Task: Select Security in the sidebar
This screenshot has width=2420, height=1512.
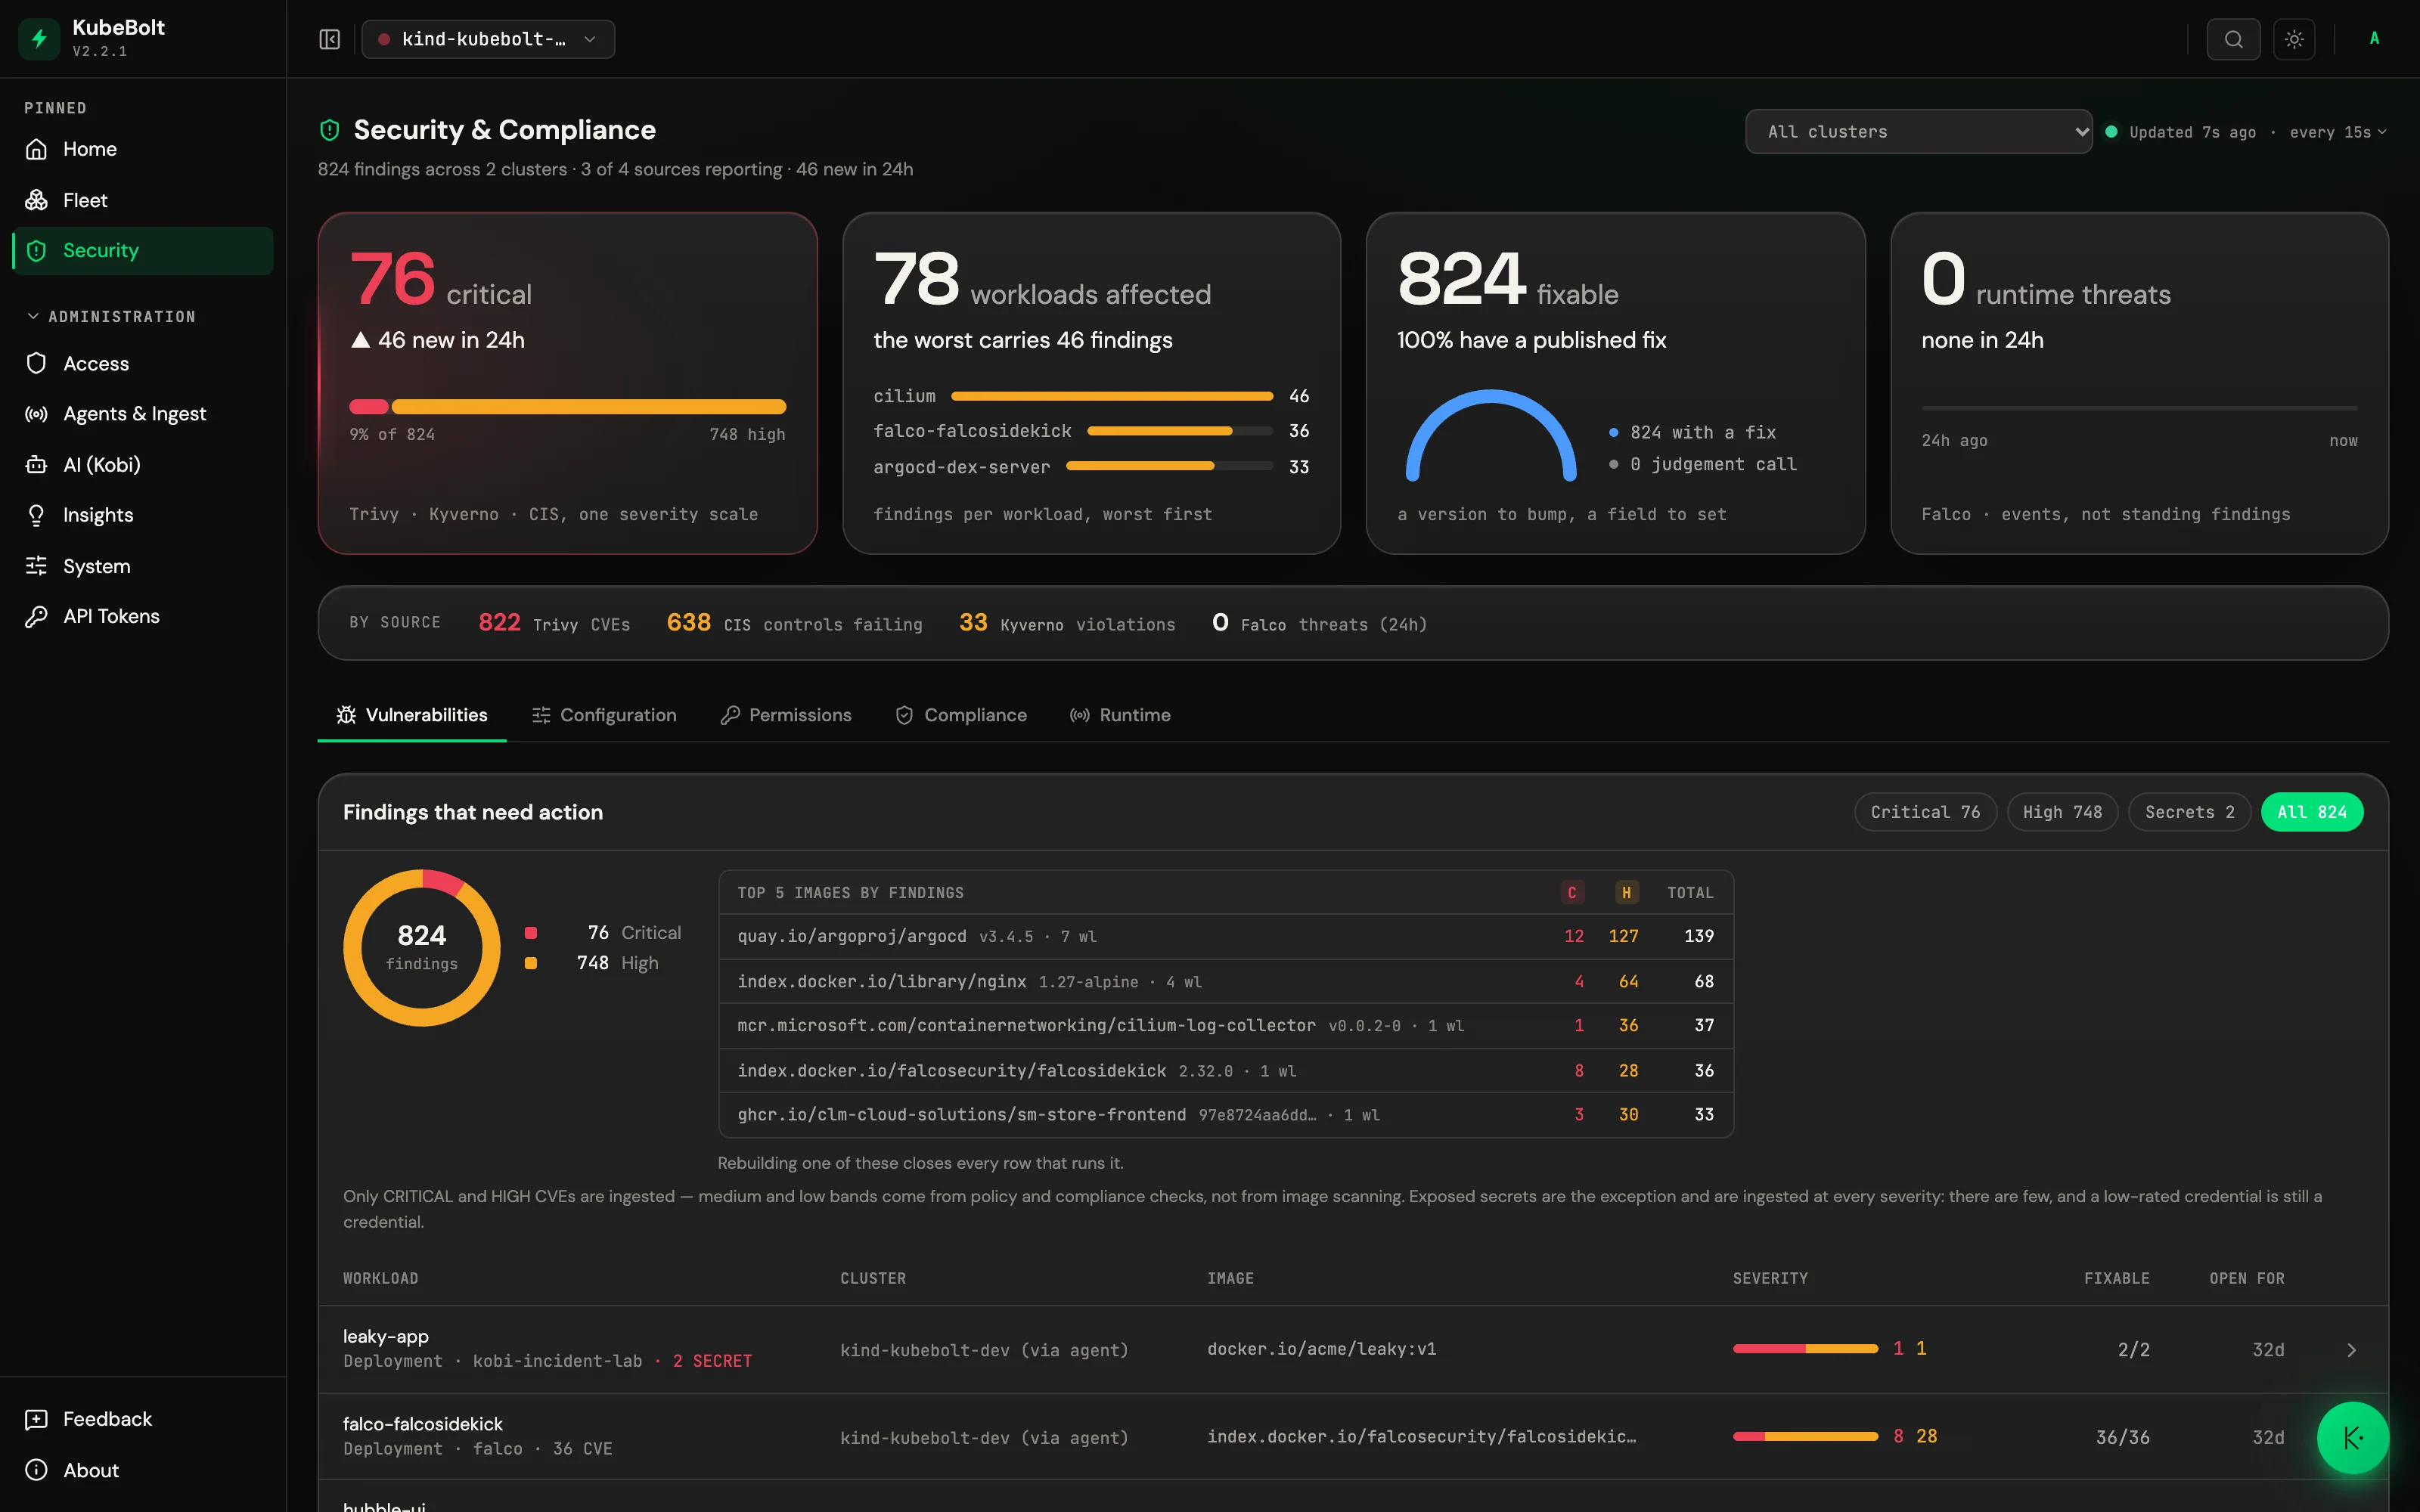Action: (142, 251)
